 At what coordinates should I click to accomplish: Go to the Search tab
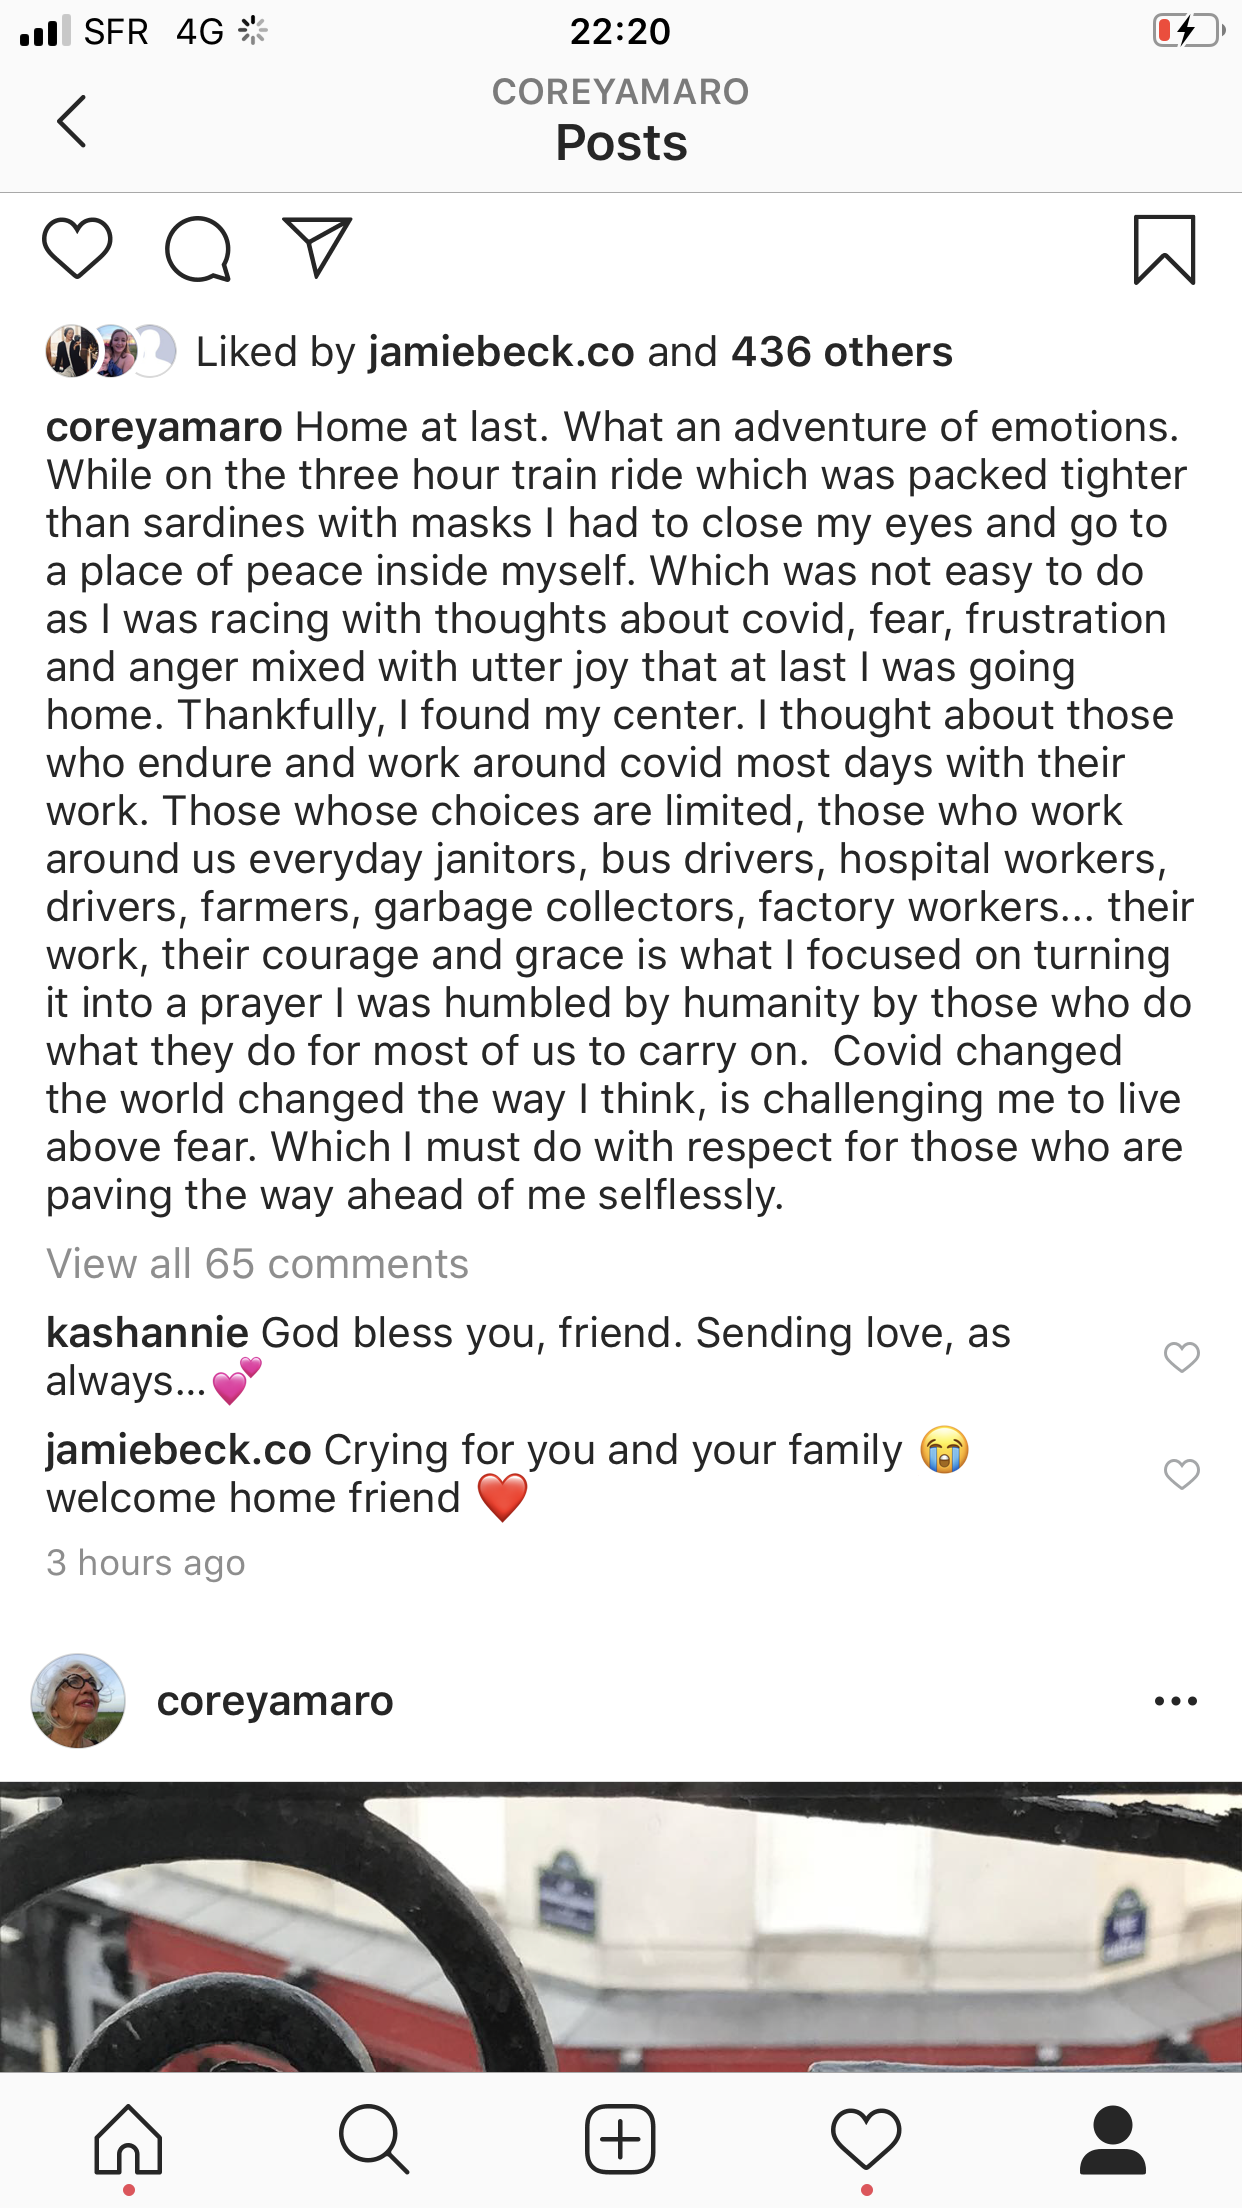pos(374,2140)
